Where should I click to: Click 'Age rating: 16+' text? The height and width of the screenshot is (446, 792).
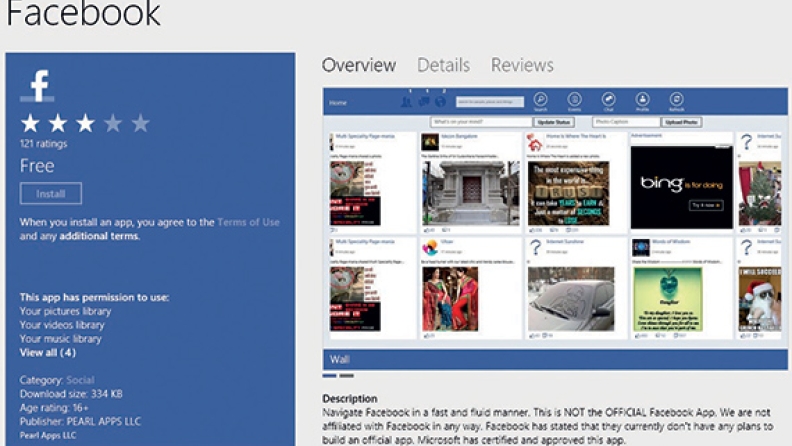(x=54, y=407)
